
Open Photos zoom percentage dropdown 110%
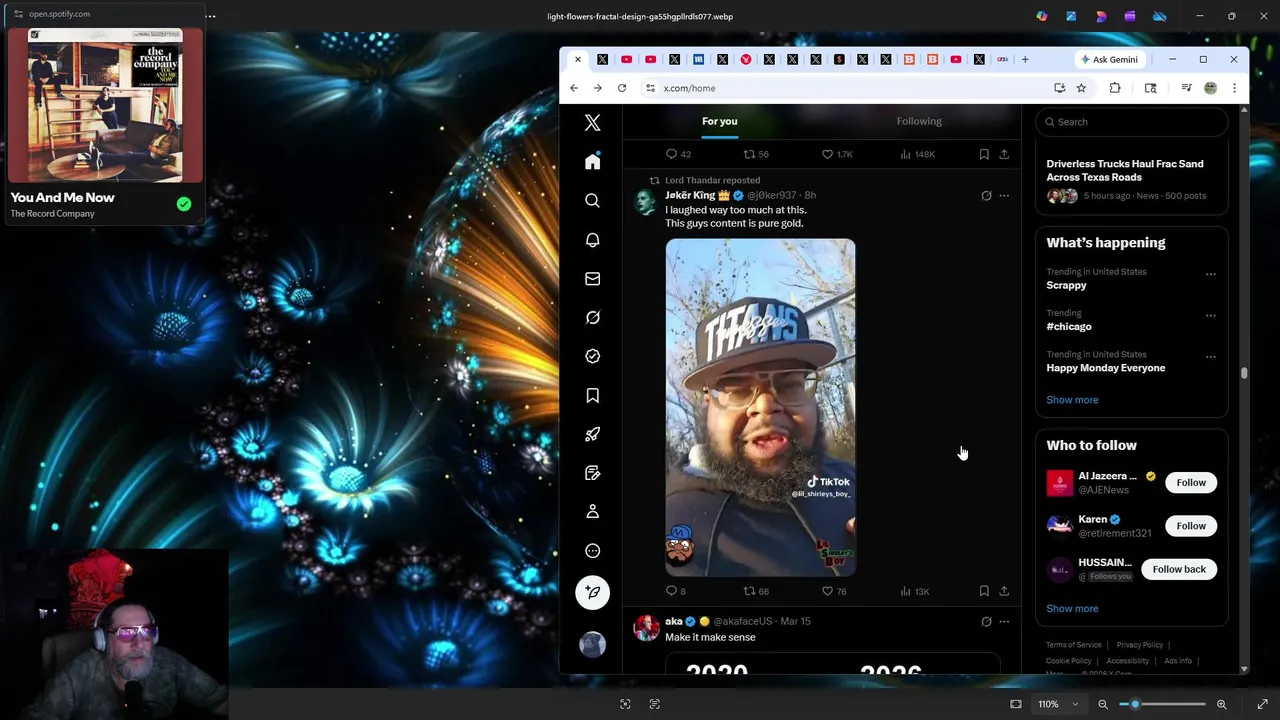tap(1058, 704)
